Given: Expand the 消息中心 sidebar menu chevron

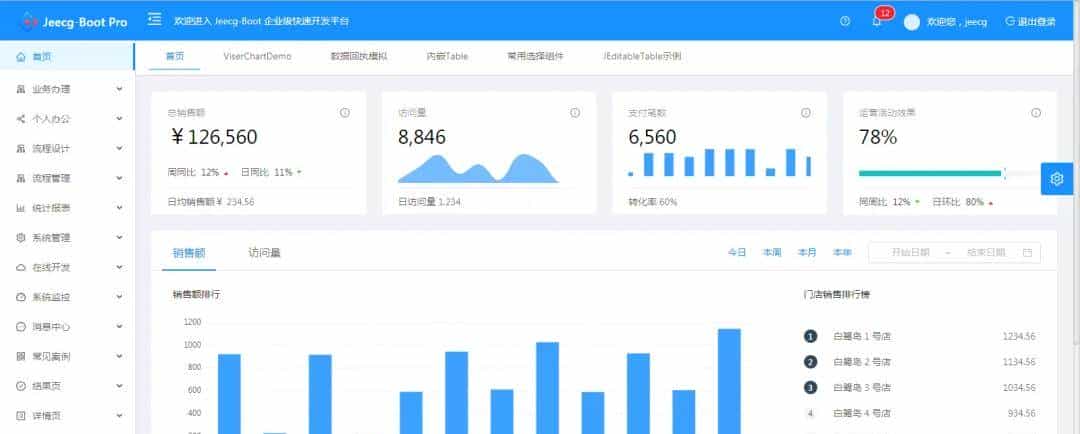Looking at the screenshot, I should point(119,327).
